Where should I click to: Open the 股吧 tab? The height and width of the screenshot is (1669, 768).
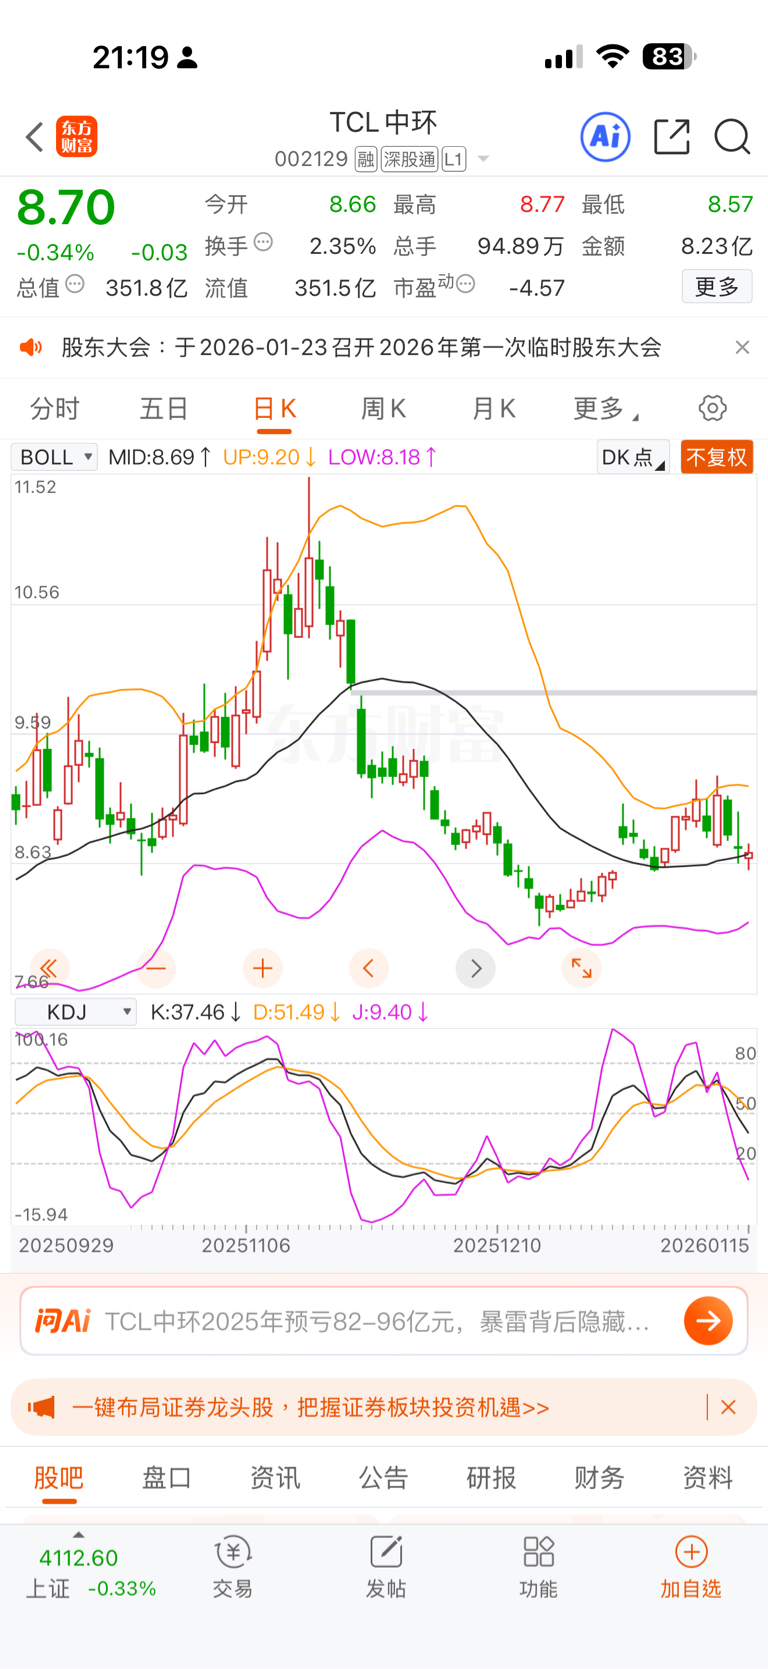point(59,1477)
